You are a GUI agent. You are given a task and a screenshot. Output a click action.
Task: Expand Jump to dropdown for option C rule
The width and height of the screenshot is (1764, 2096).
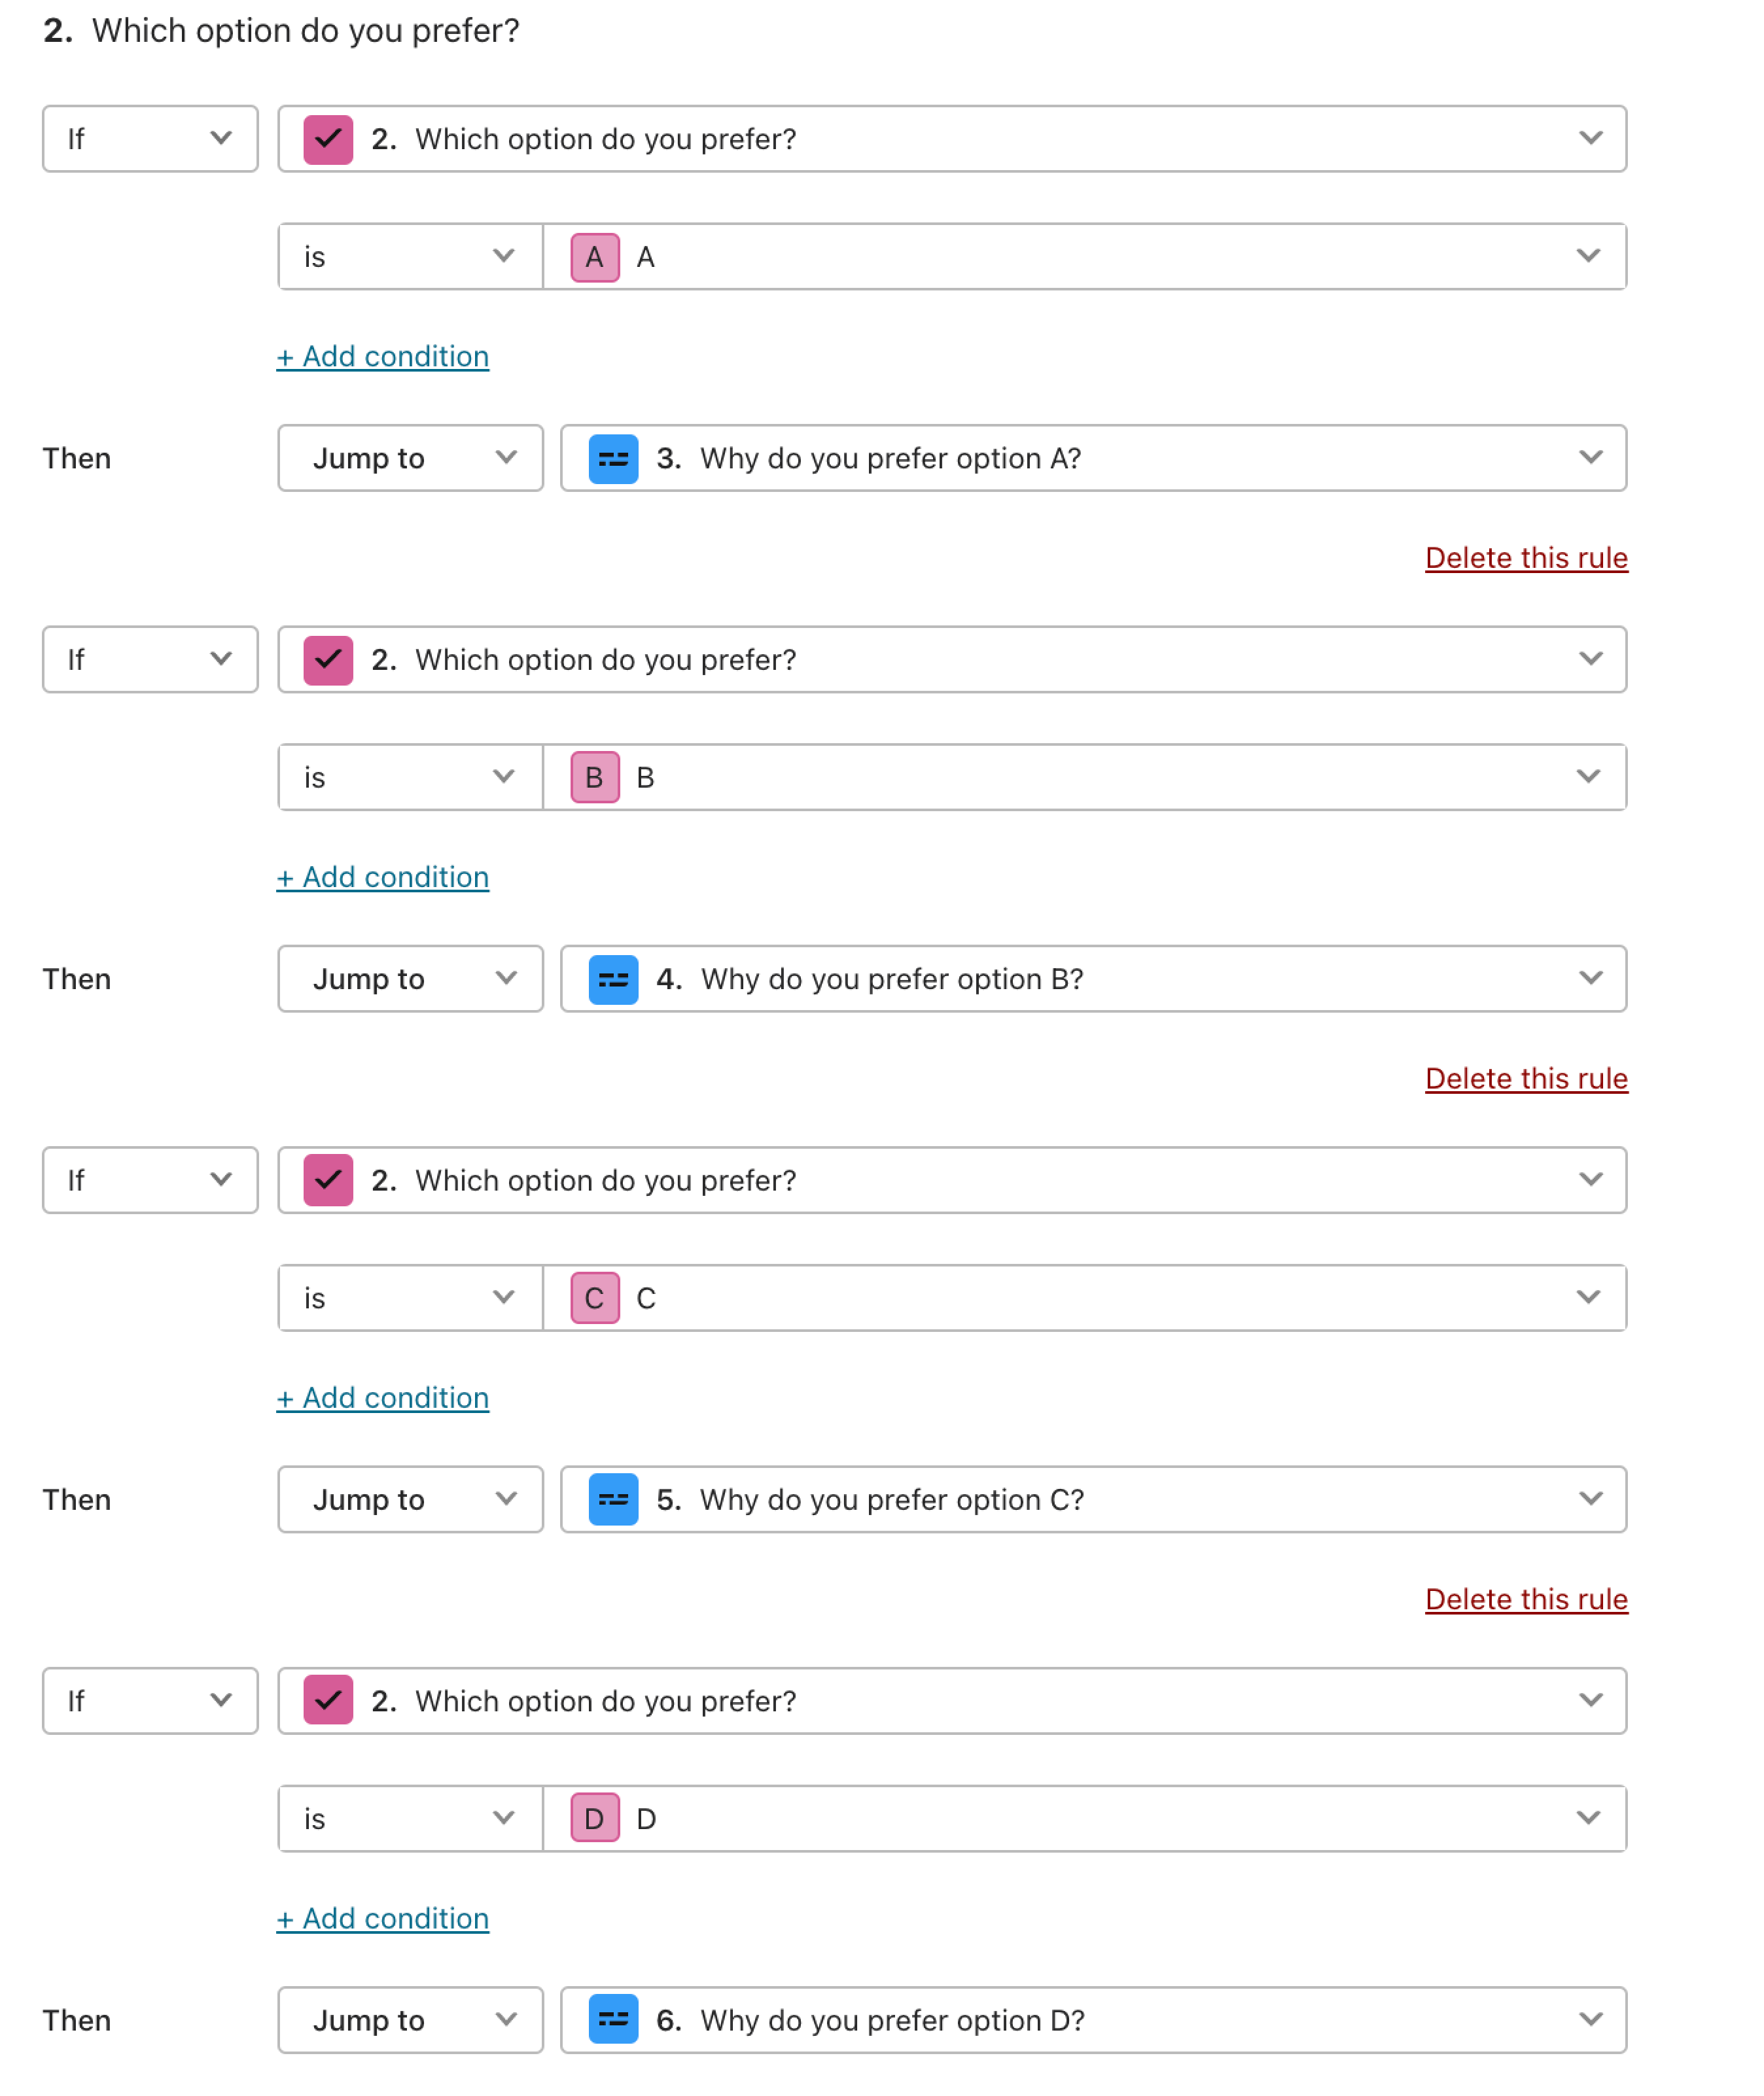point(410,1499)
